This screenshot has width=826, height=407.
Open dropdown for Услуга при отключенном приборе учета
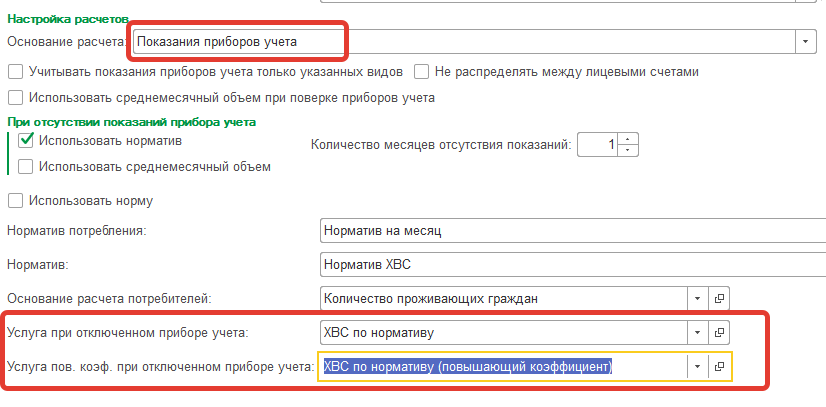coord(696,332)
